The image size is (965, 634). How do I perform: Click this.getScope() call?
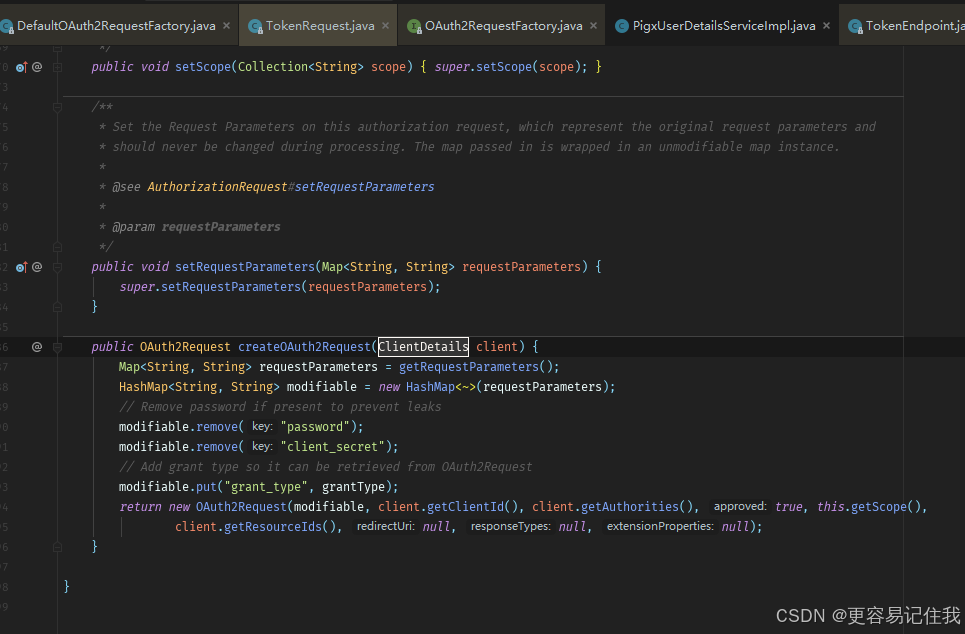coord(869,507)
